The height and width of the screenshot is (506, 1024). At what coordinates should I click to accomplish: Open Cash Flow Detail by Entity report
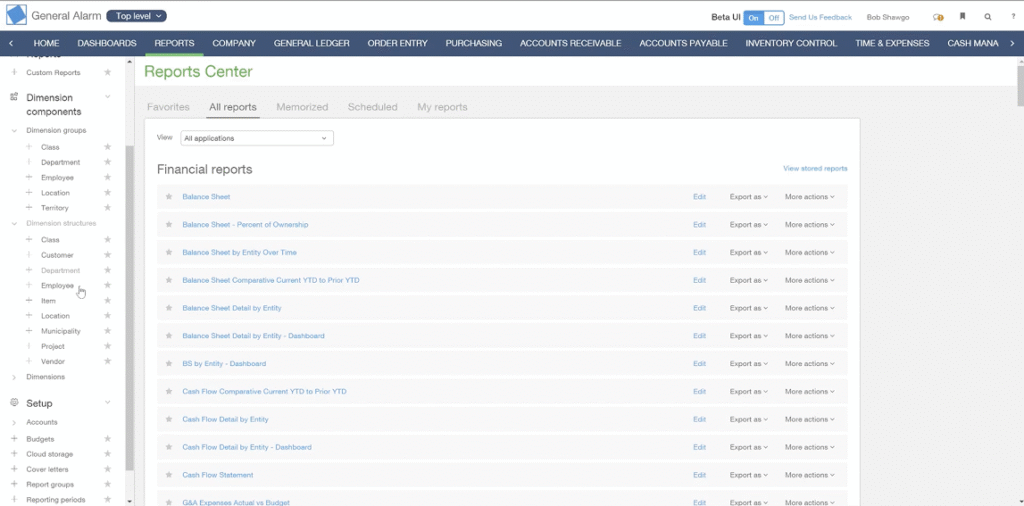[x=225, y=419]
